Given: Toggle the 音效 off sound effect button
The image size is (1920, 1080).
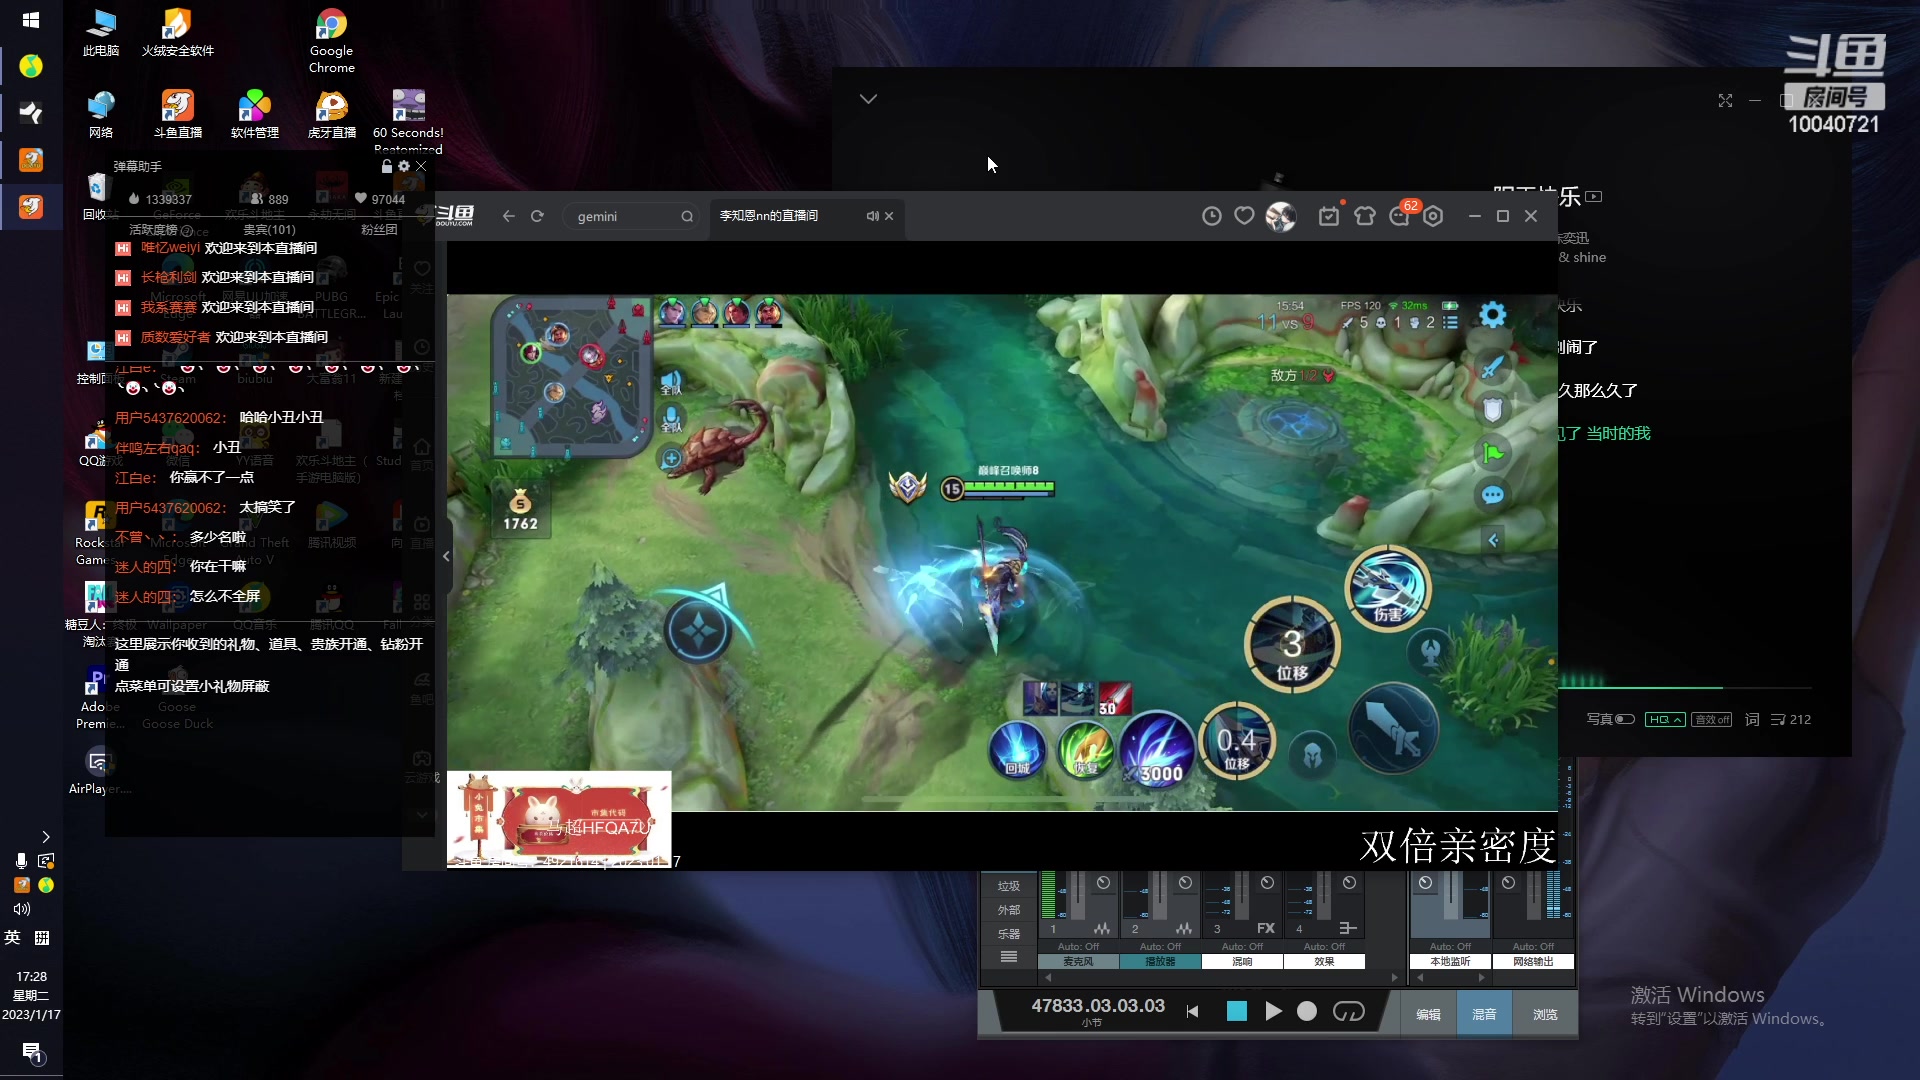Looking at the screenshot, I should tap(1711, 720).
